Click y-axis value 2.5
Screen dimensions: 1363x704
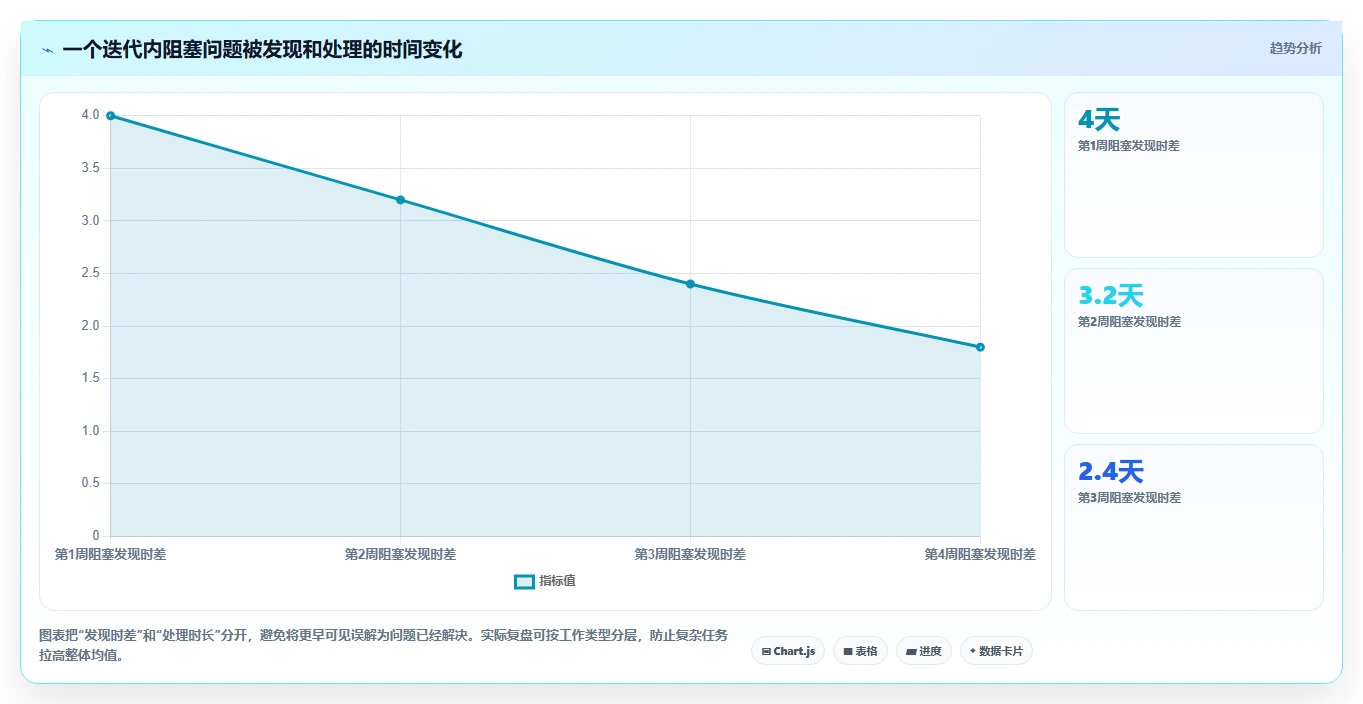point(91,273)
